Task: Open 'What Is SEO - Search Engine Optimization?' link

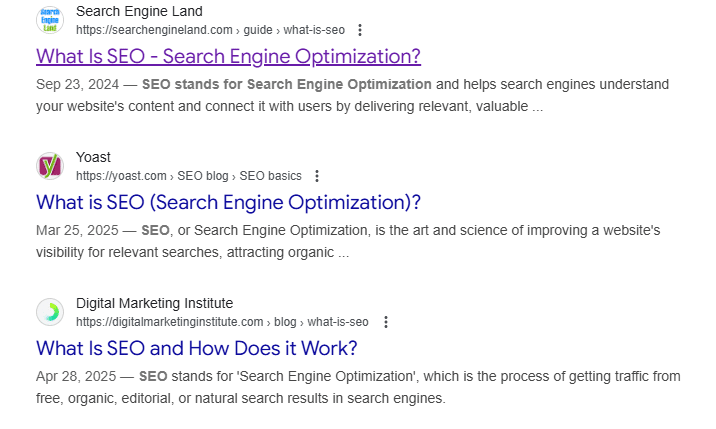Action: click(x=228, y=57)
